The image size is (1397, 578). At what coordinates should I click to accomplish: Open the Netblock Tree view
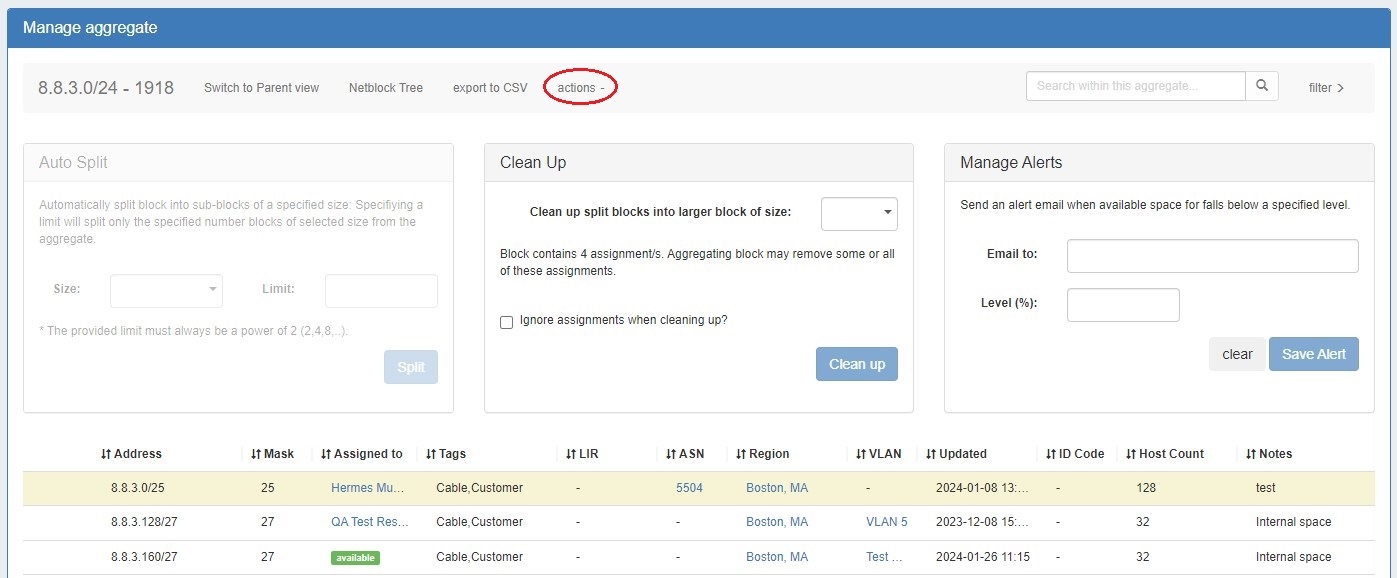(x=386, y=88)
